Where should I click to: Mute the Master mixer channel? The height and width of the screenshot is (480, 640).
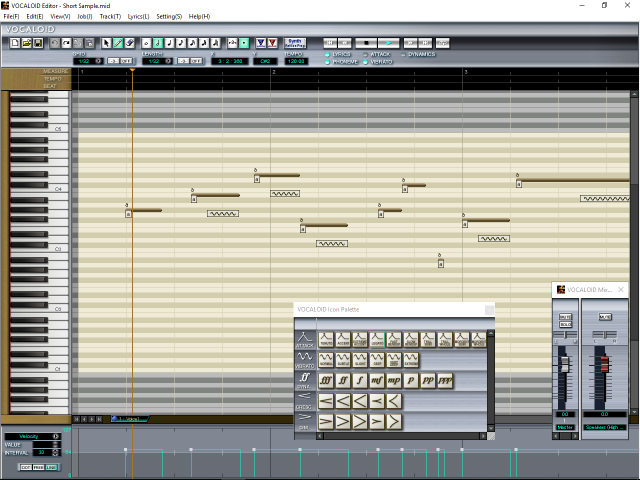(x=565, y=316)
